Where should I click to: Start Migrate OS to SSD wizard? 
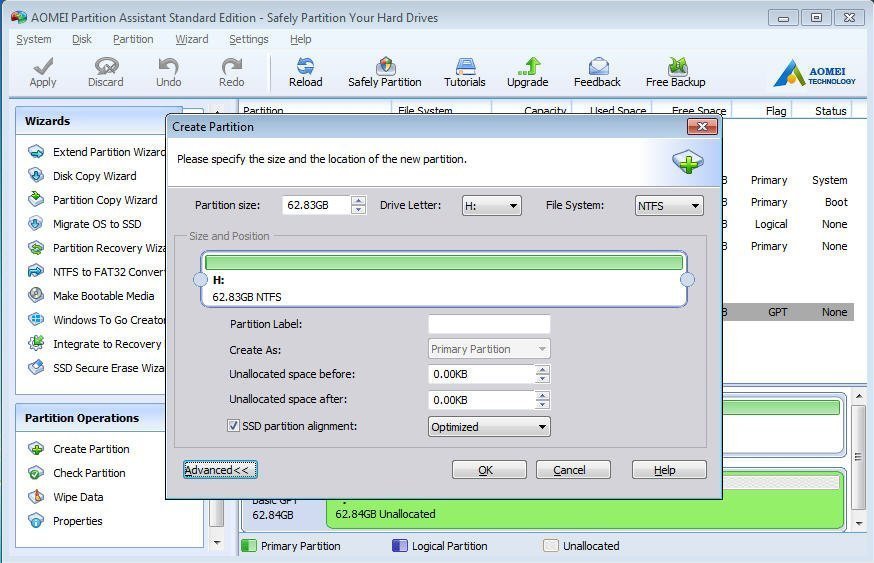(85, 224)
